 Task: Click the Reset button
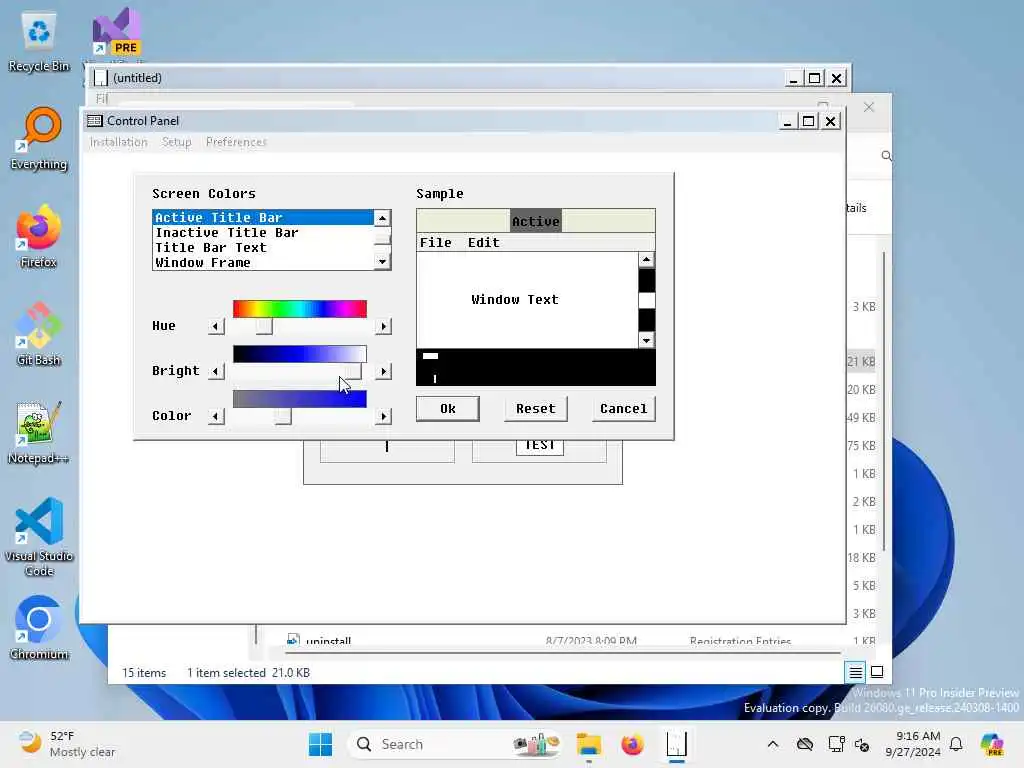(x=536, y=409)
